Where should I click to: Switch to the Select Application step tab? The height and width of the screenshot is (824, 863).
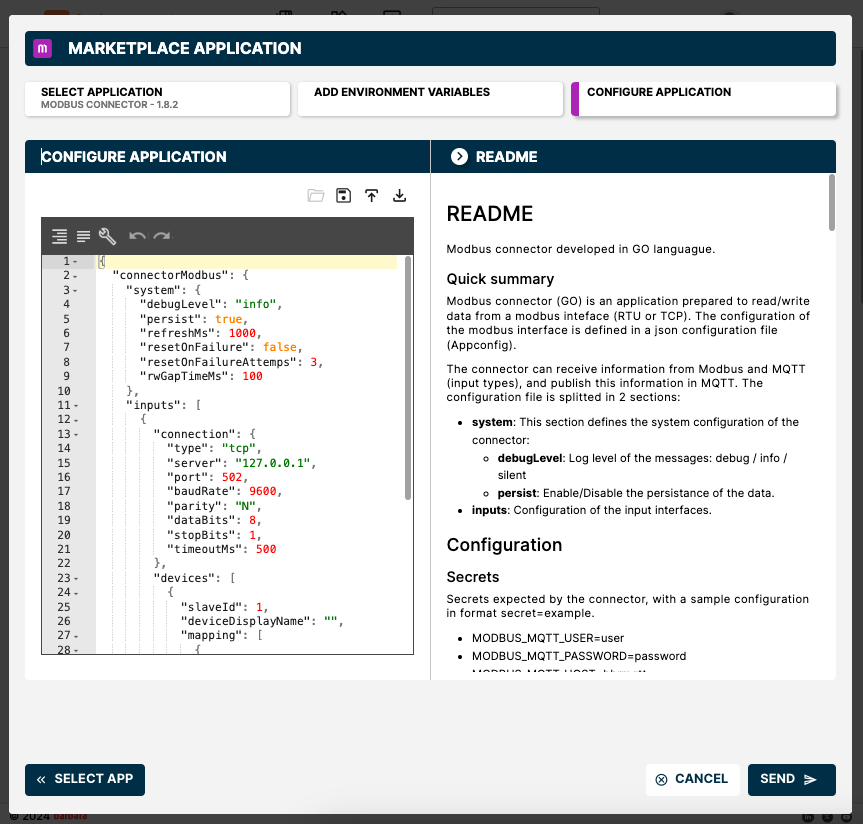pyautogui.click(x=158, y=98)
